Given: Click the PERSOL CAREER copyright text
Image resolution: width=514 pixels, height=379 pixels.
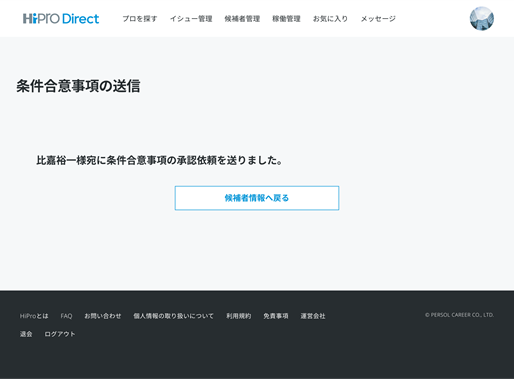Looking at the screenshot, I should click(x=459, y=315).
